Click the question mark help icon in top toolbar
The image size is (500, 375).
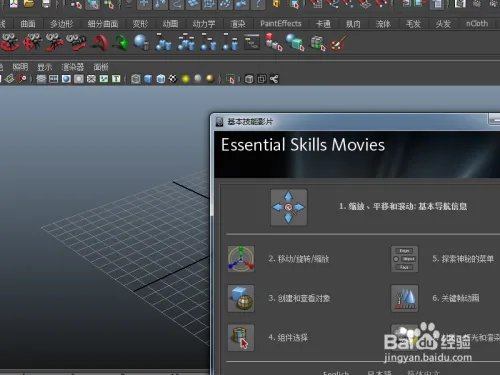(258, 4)
